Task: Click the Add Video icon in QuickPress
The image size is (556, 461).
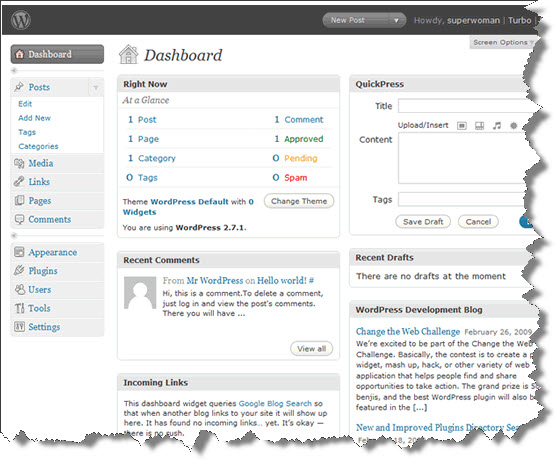Action: click(x=479, y=126)
